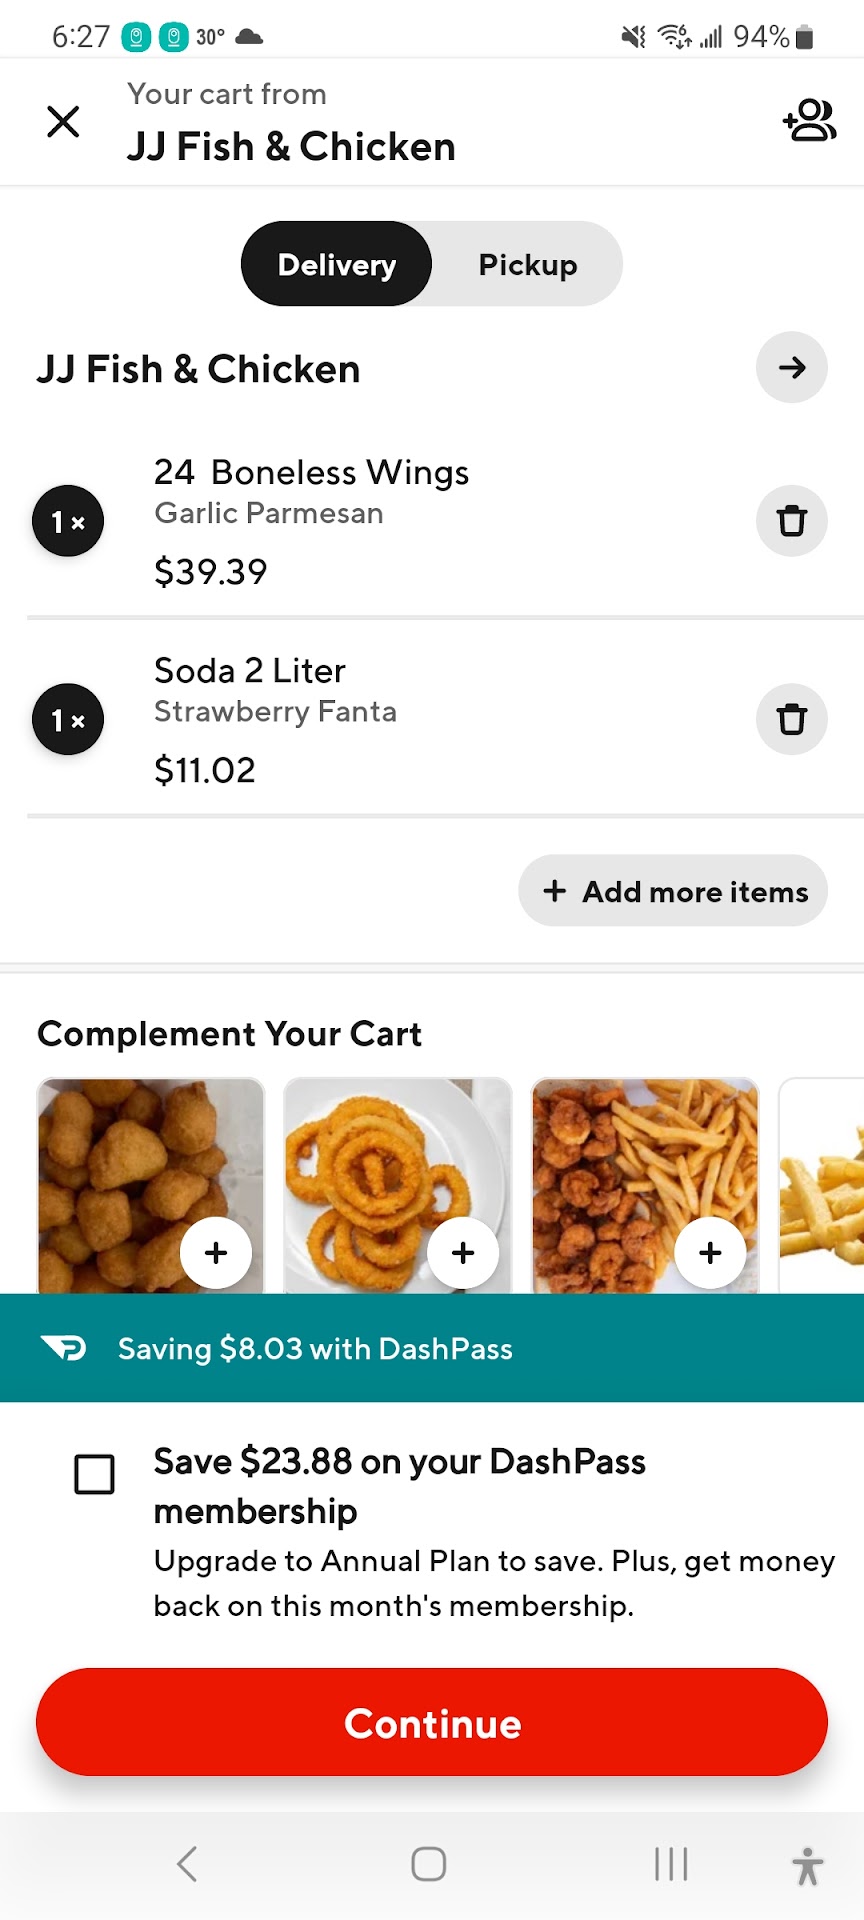Close the cart with the X icon
The height and width of the screenshot is (1920, 864).
[63, 122]
